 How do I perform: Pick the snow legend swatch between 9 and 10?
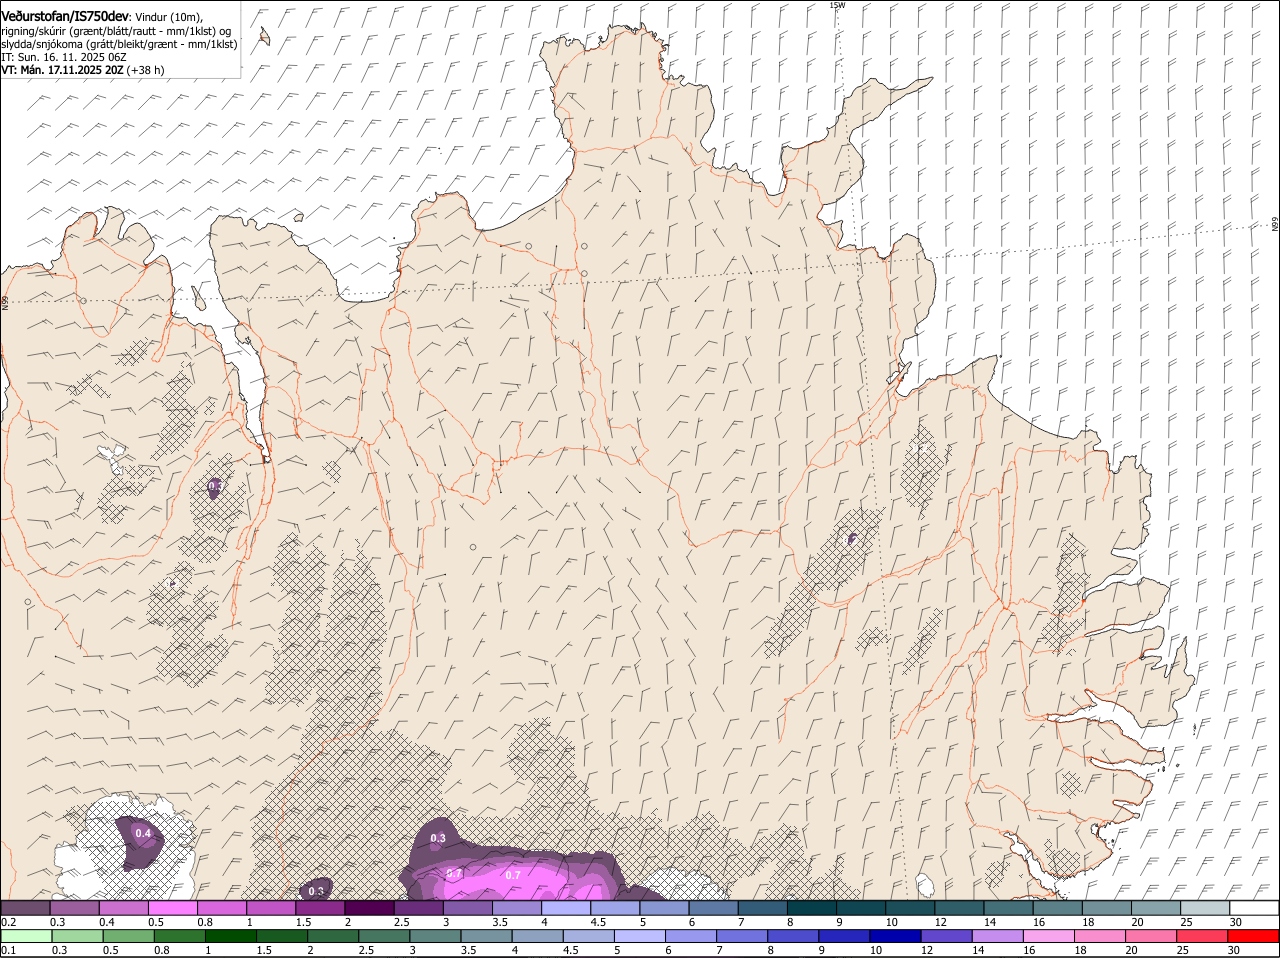click(861, 908)
